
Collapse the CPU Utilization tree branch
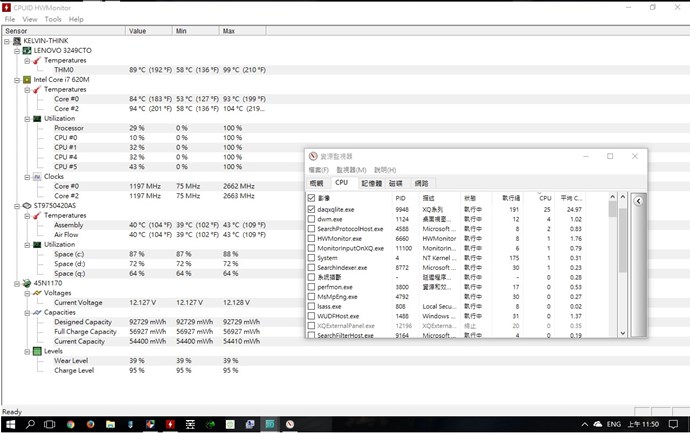click(x=26, y=118)
